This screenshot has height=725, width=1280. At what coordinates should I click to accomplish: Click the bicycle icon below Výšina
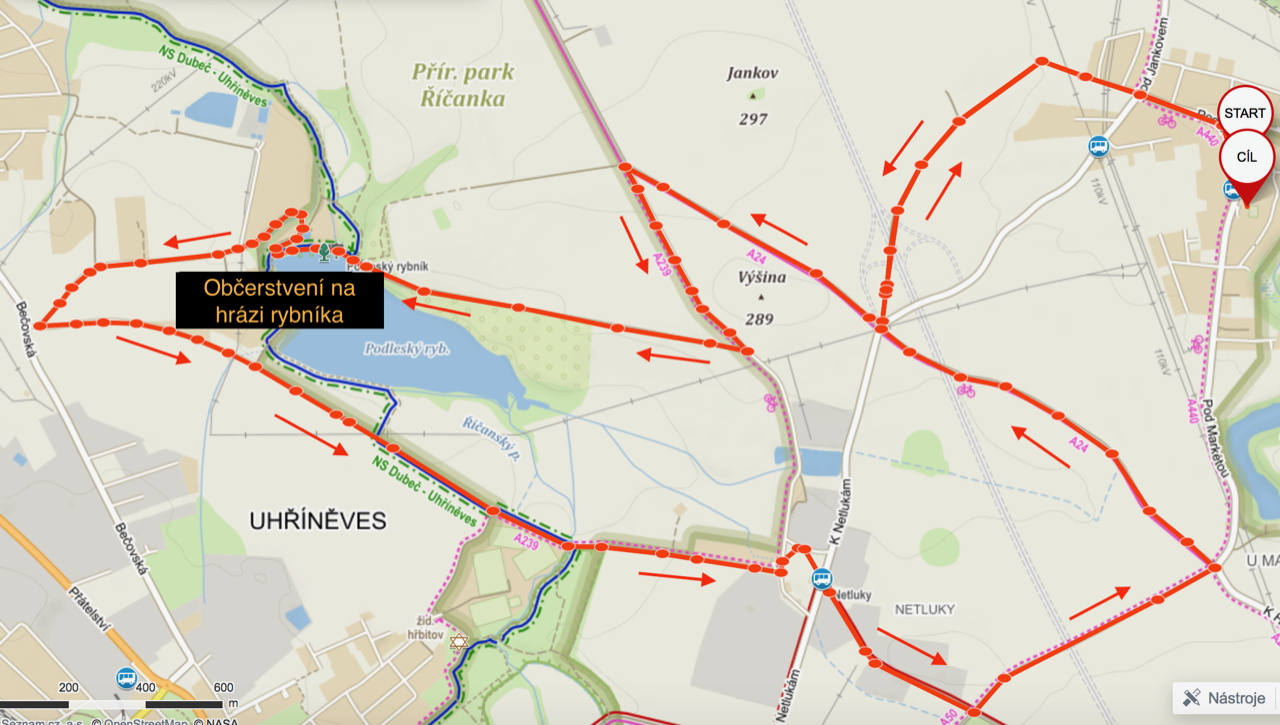point(770,402)
